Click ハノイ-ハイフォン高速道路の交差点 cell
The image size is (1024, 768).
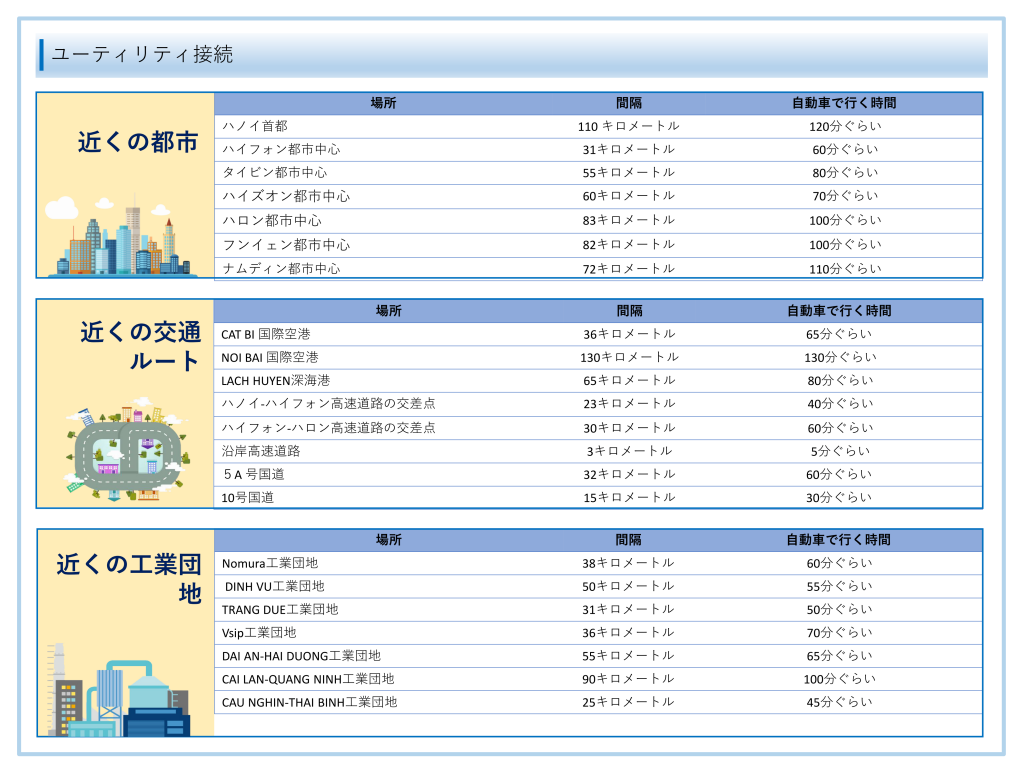(328, 404)
